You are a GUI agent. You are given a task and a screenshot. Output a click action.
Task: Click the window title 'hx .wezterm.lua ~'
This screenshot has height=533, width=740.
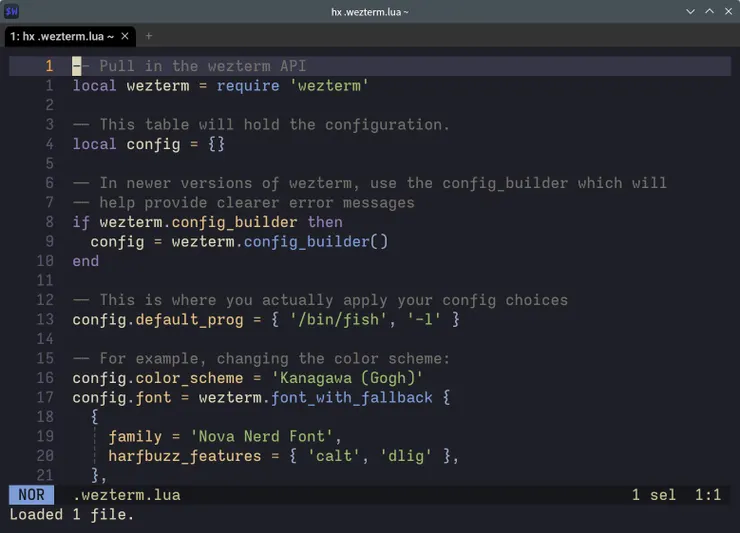tap(370, 12)
